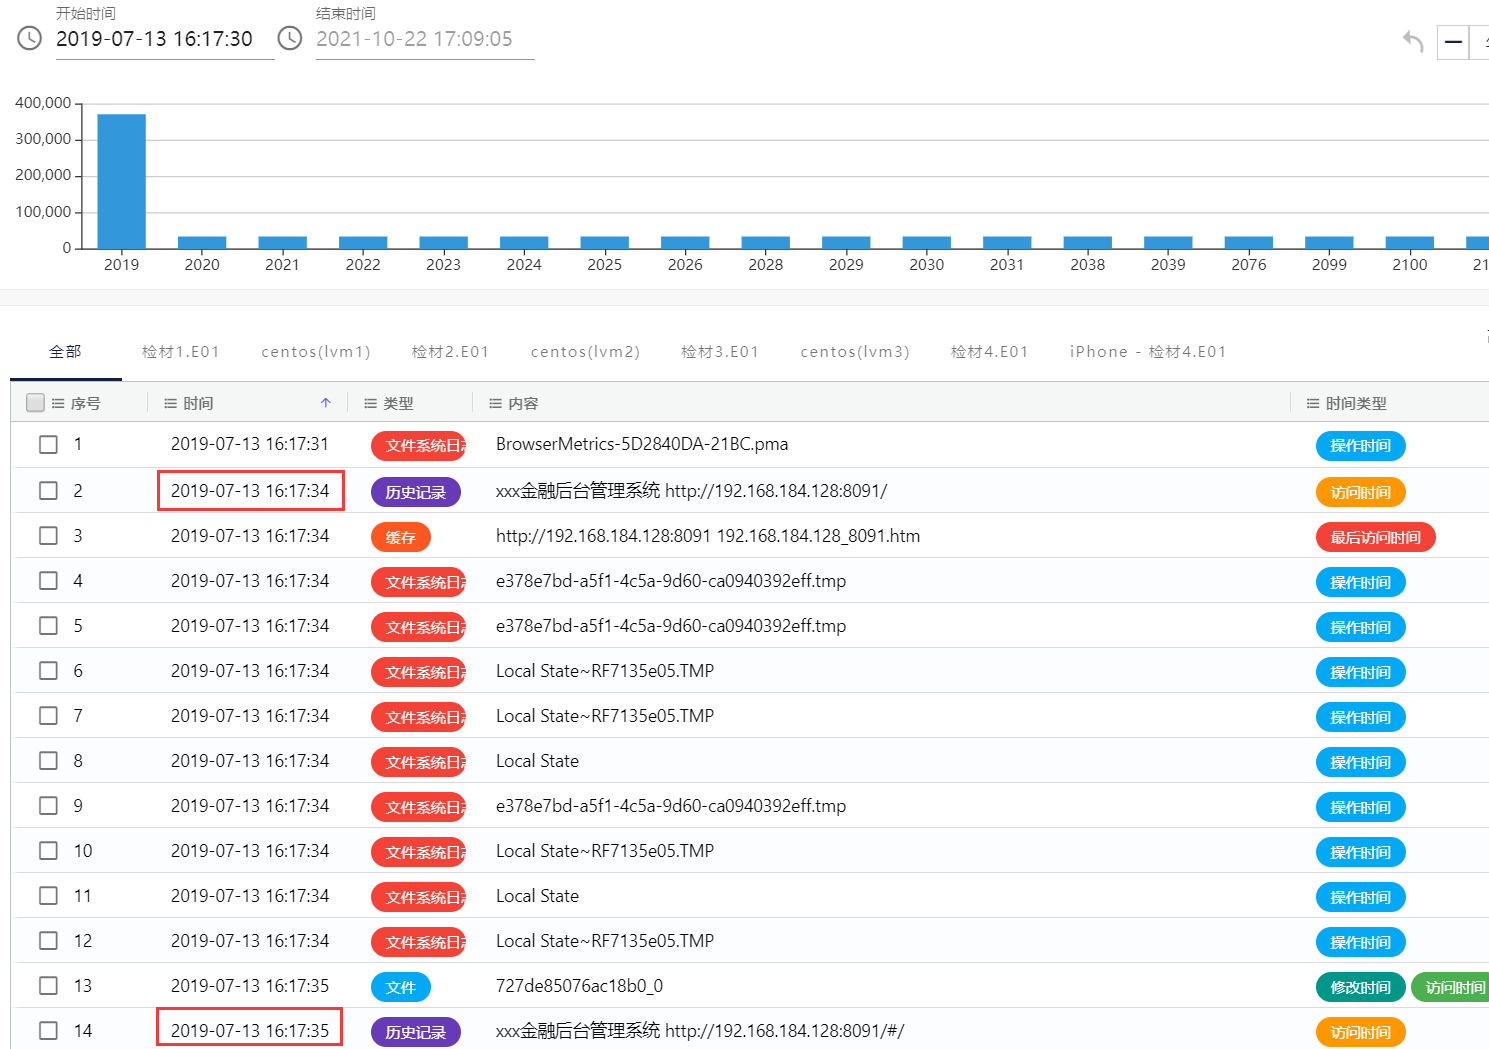Screen dimensions: 1489x1049
Task: Switch to the 检材3.E01 tab
Action: [x=720, y=352]
